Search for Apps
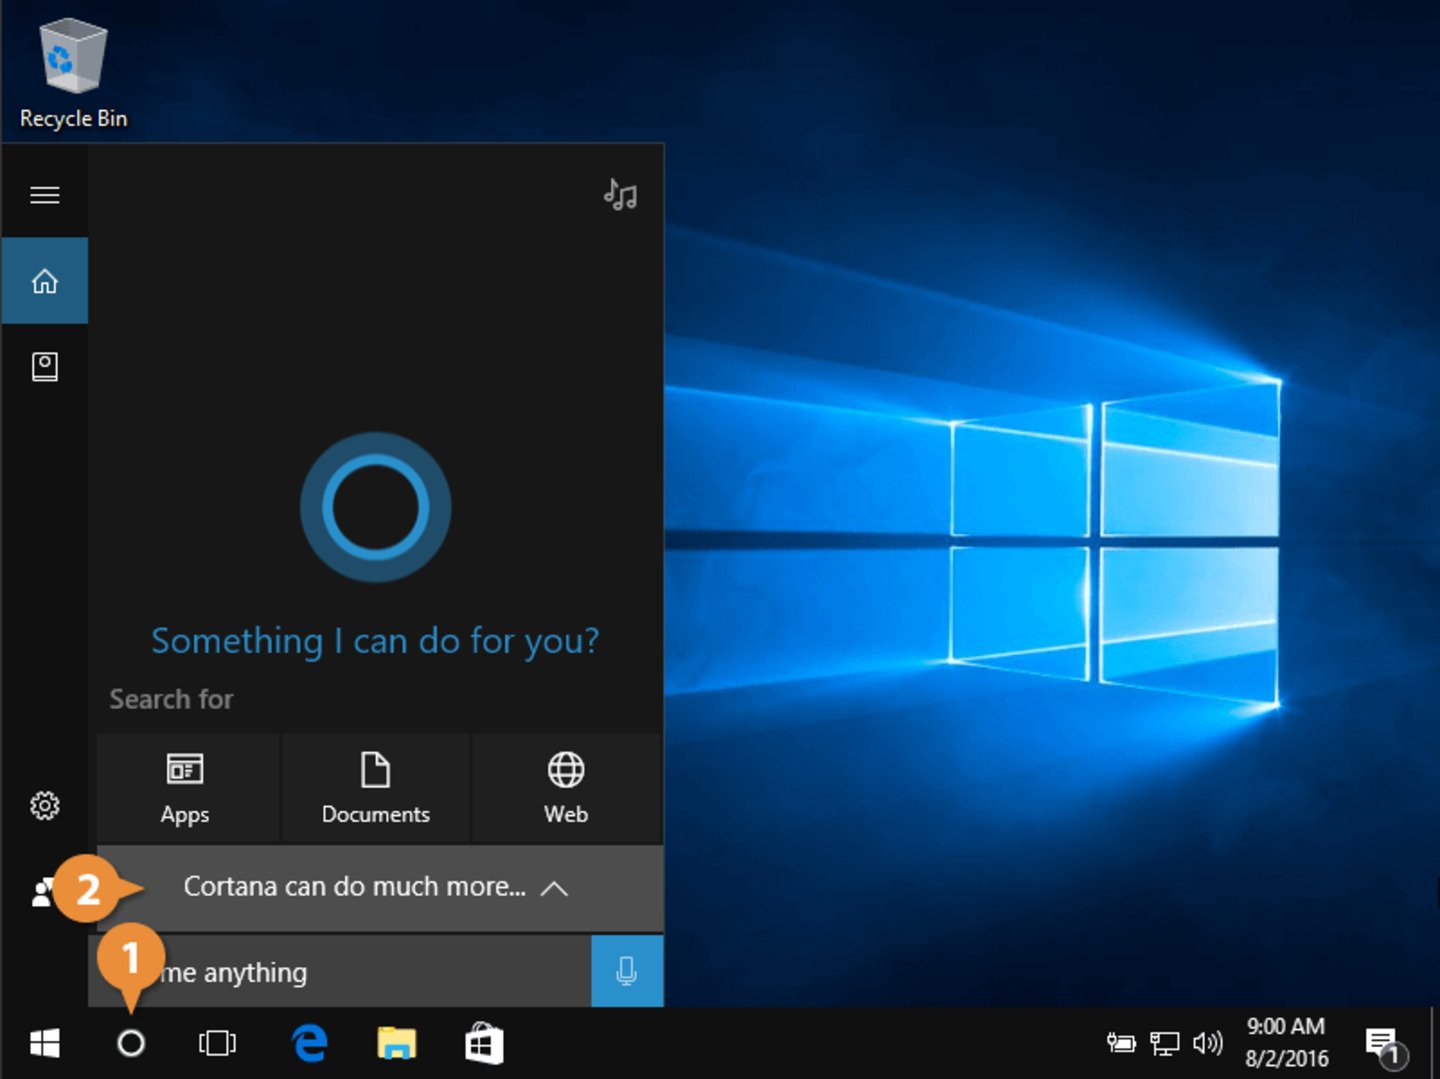Viewport: 1440px width, 1079px height. click(186, 788)
